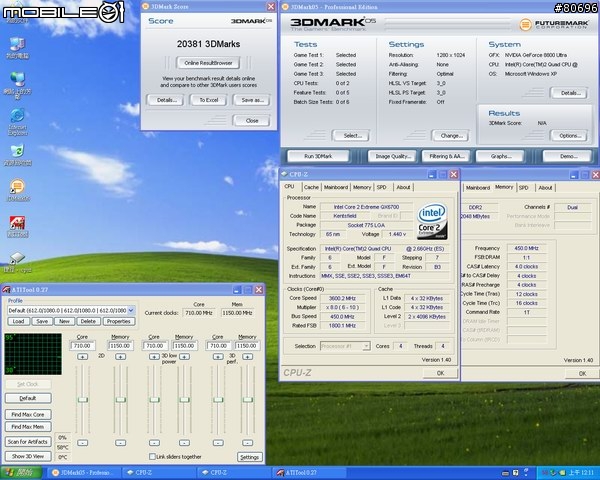Click the 2D Core clock slider handle
The width and height of the screenshot is (600, 480).
point(83,400)
